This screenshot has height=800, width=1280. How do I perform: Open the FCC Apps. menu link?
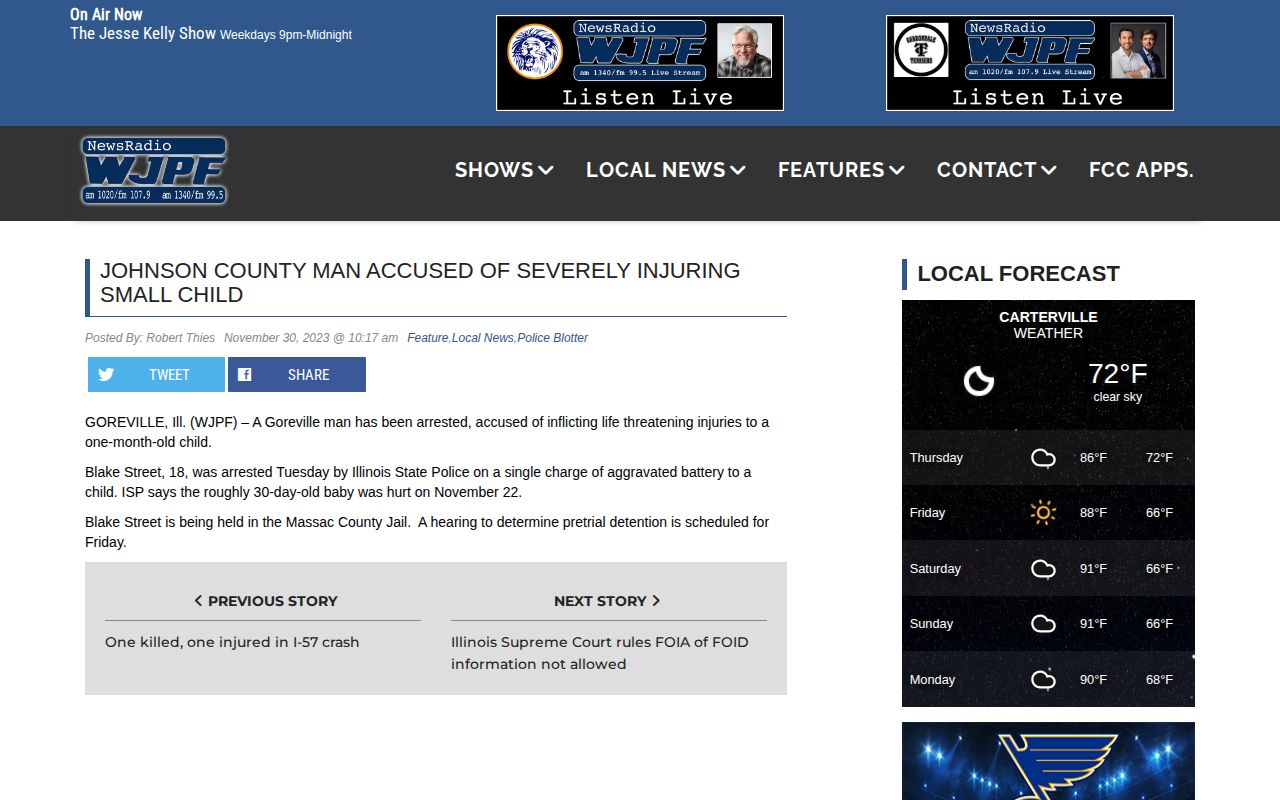coord(1141,170)
